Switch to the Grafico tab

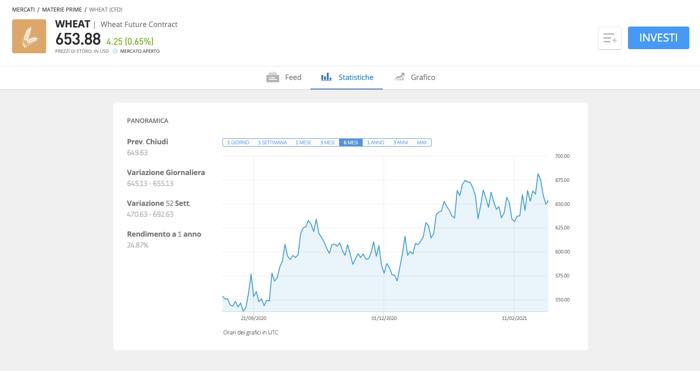click(x=415, y=77)
